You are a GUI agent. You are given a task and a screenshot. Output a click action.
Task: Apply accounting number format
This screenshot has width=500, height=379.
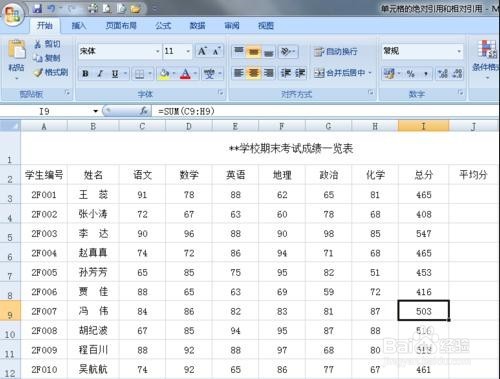tap(389, 74)
